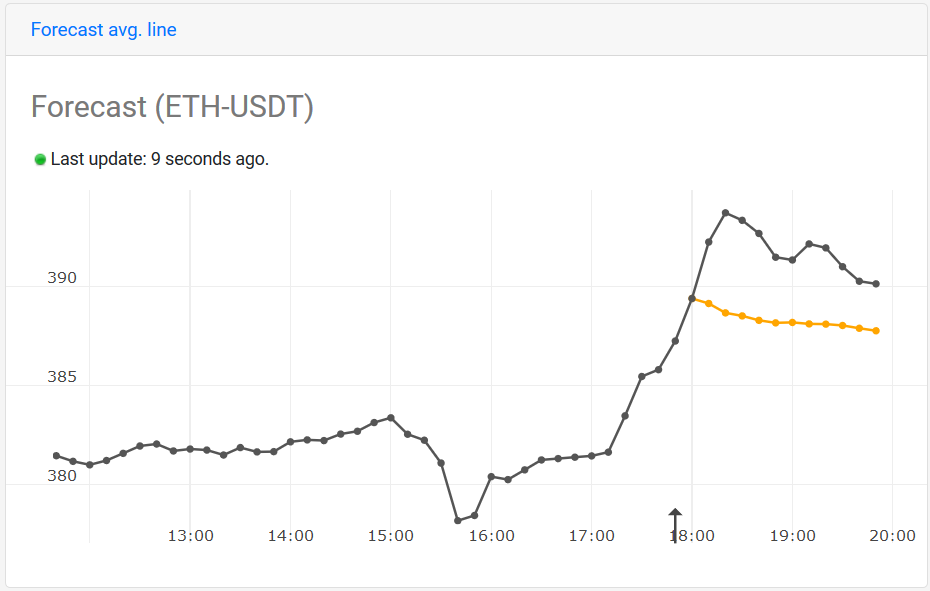Screen dimensions: 930x591
Task: Click the 15:00 time axis label
Action: (x=390, y=536)
